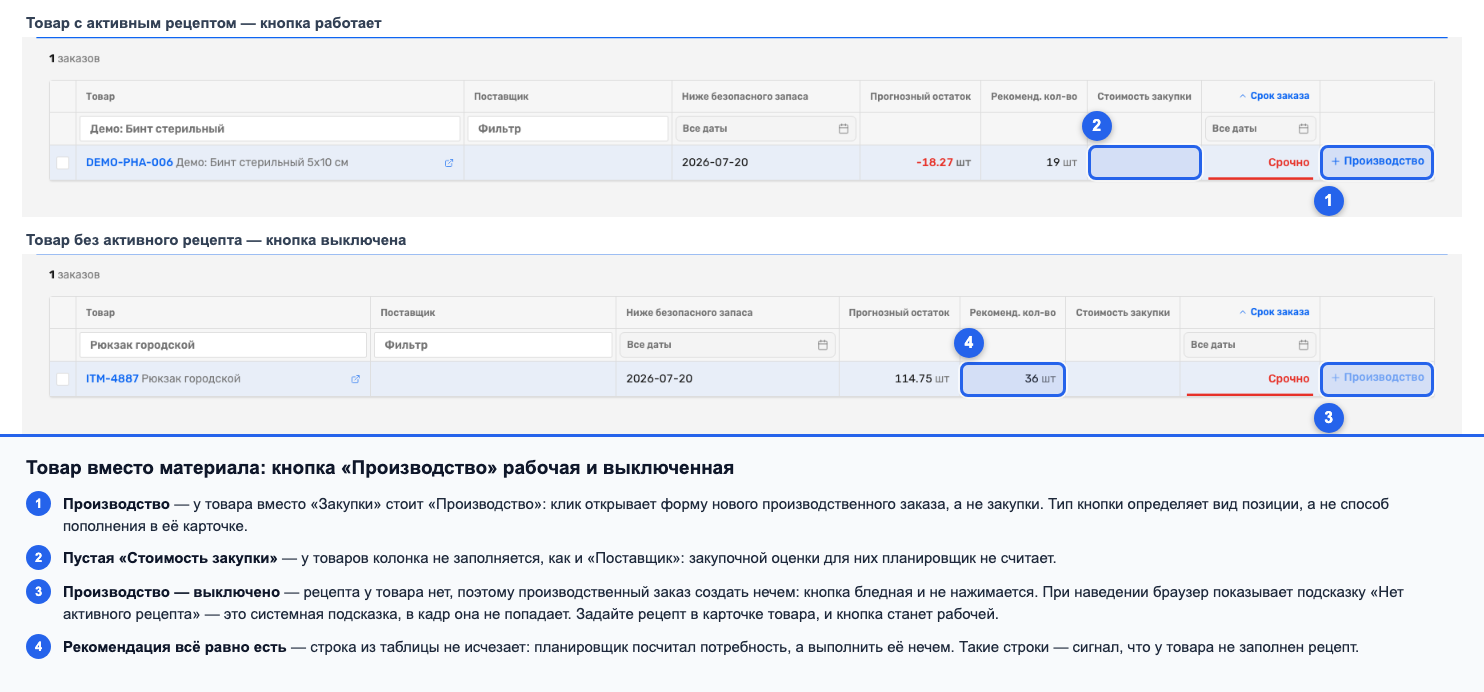Sort by Товар column in Бинт table

(x=100, y=97)
